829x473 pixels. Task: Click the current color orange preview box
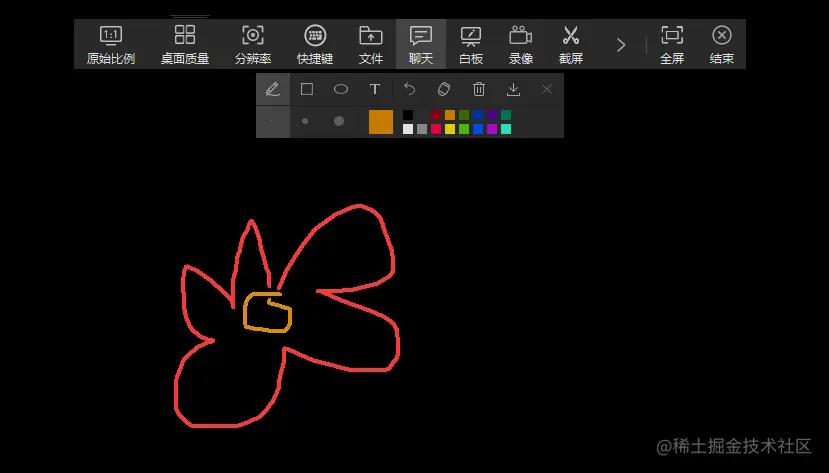(x=381, y=122)
